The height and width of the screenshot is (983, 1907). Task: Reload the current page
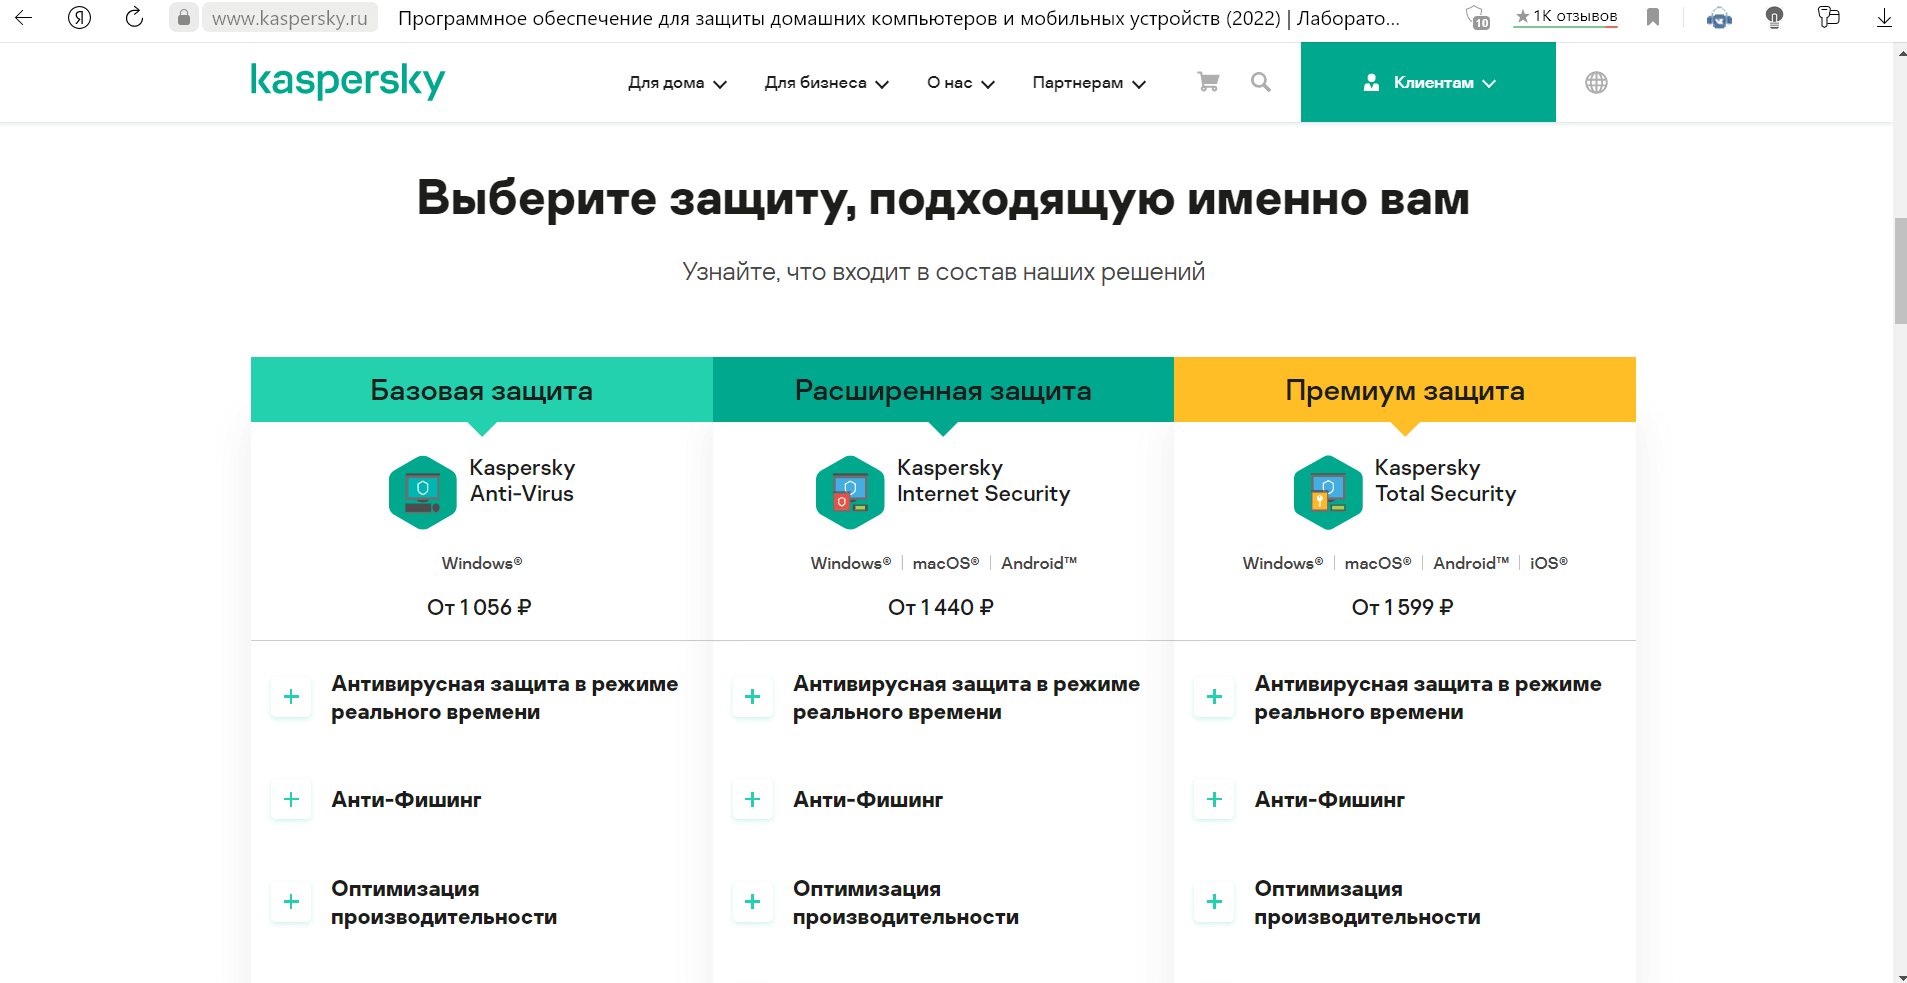[134, 17]
